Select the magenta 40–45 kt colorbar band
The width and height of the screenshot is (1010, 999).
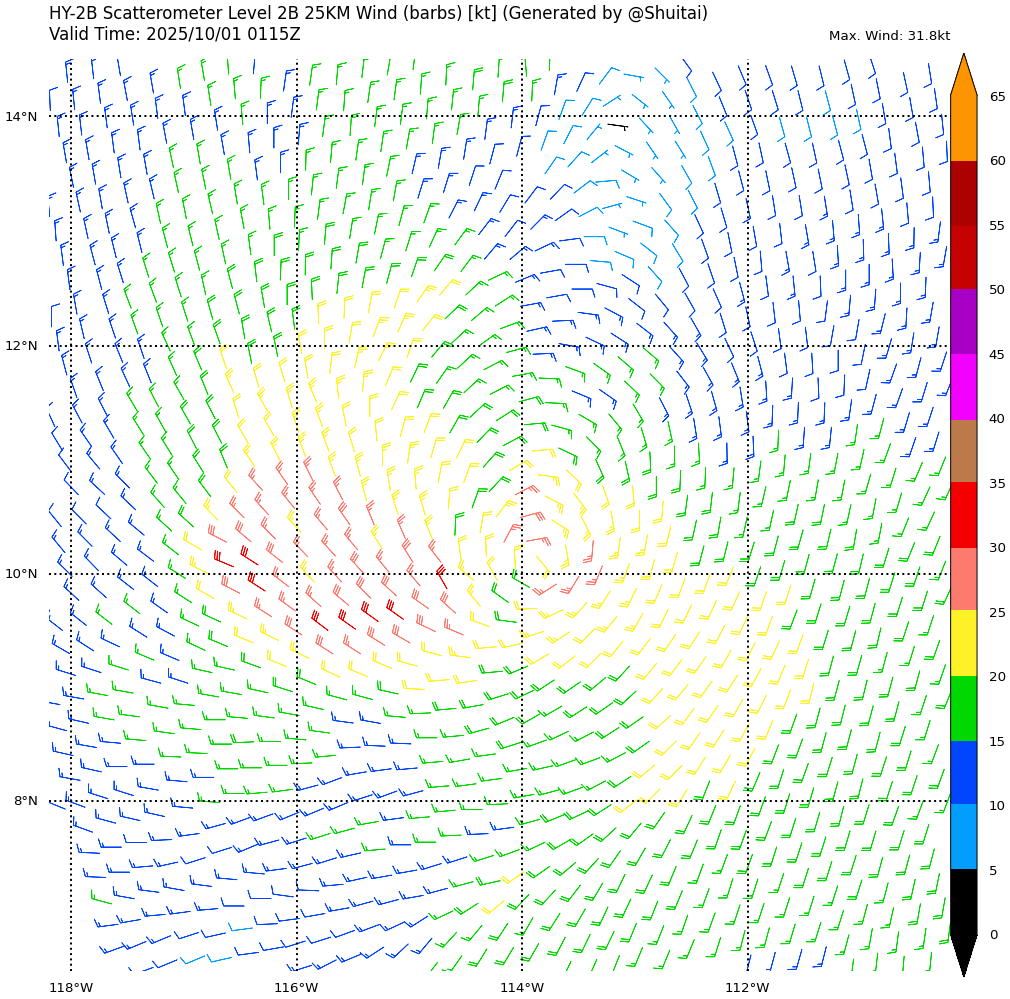963,386
